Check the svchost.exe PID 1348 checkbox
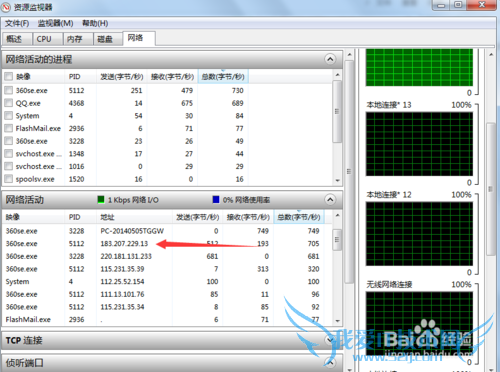The image size is (500, 372). (x=9, y=154)
